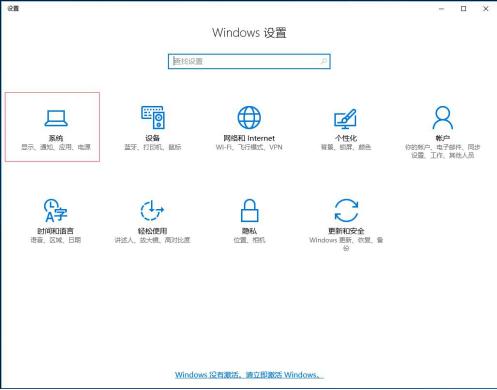Open the 轻松使用 (Ease of Access) icon
This screenshot has height=390, width=497.
click(x=152, y=210)
